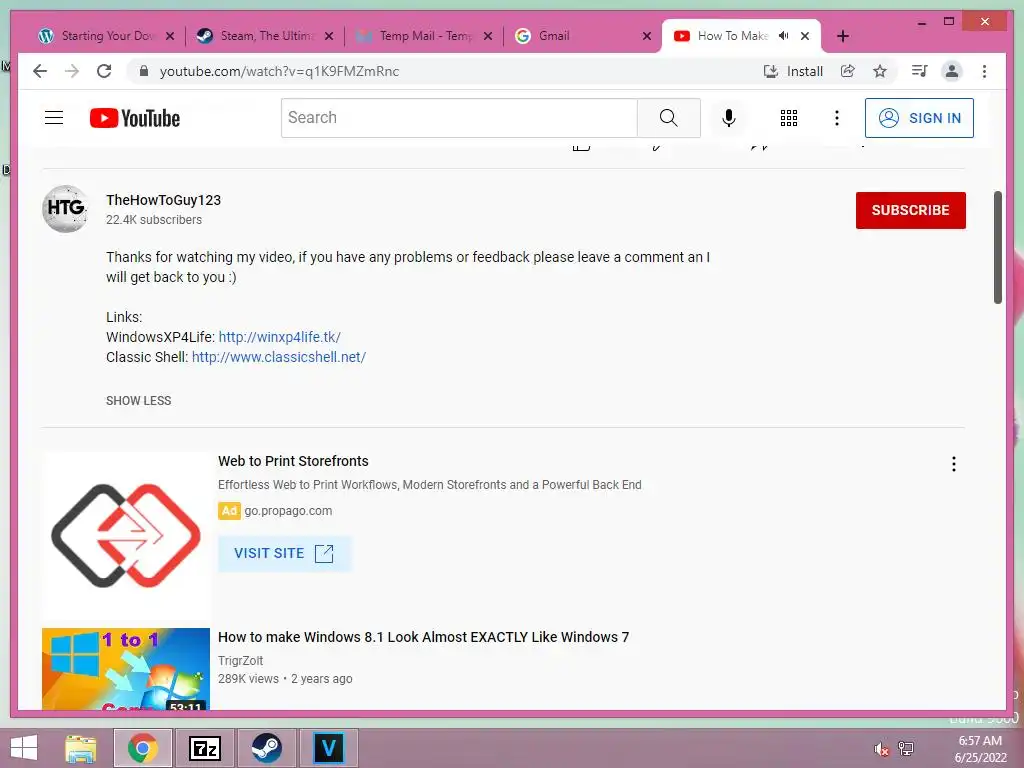This screenshot has width=1024, height=768.
Task: Reload the YouTube page
Action: [104, 71]
